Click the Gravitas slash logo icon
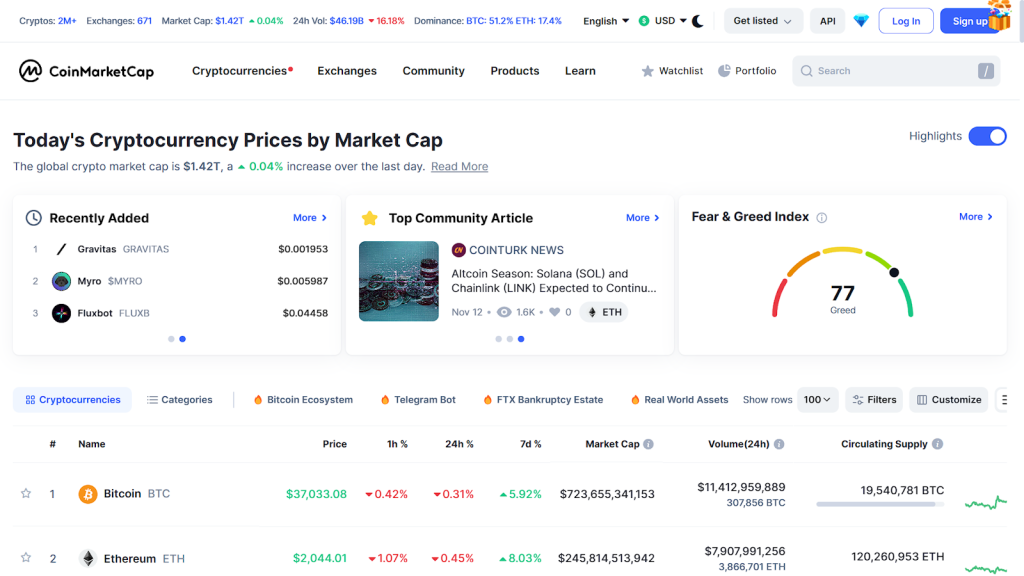This screenshot has width=1024, height=576. click(x=61, y=249)
